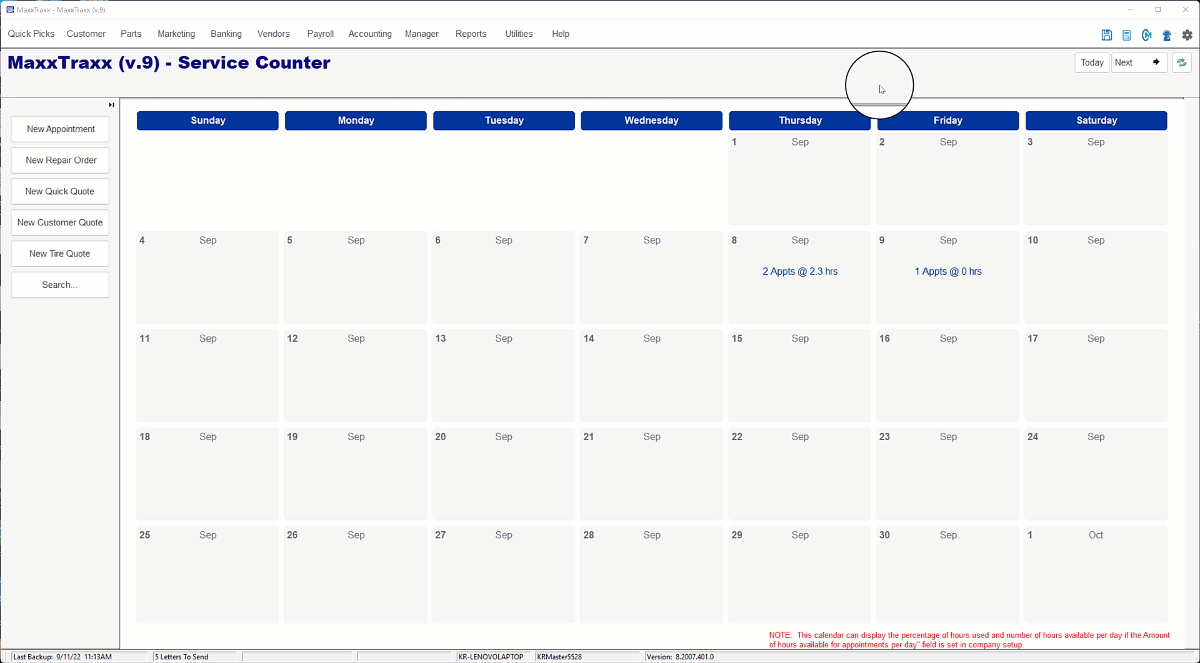Expand the Reports menu
The width and height of the screenshot is (1200, 663).
pyautogui.click(x=471, y=34)
